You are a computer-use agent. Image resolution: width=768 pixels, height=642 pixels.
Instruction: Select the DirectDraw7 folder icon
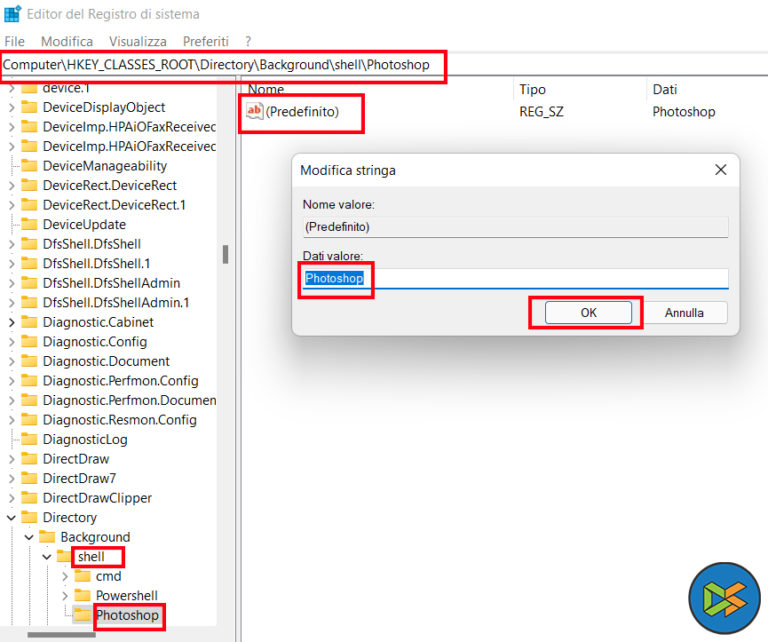pos(29,478)
